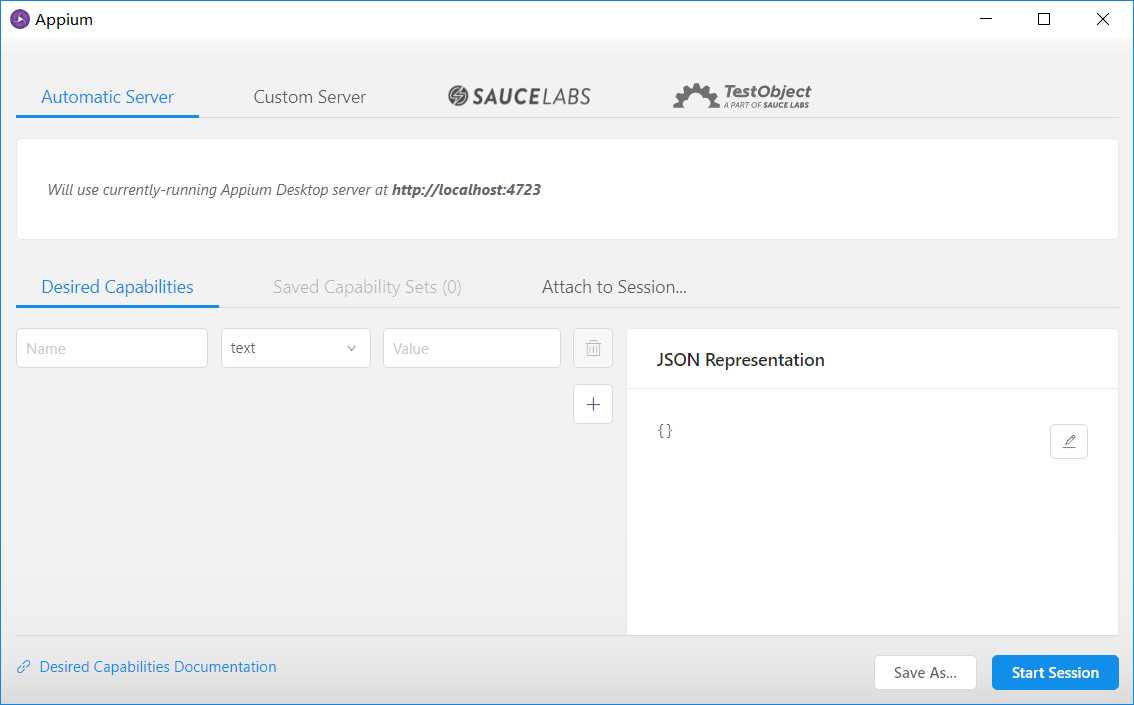Delete capability row with trash icon
This screenshot has width=1134, height=705.
point(593,348)
